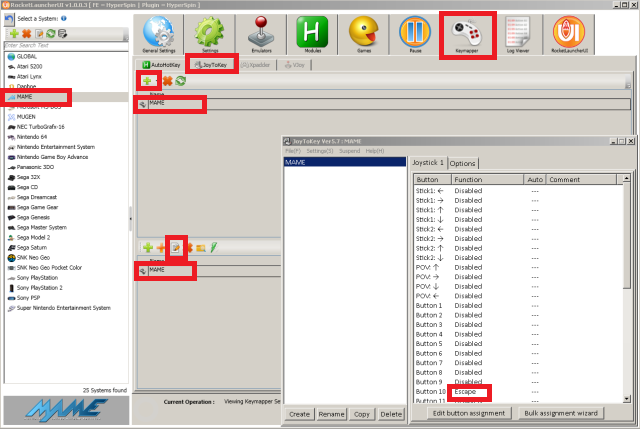
Task: Open JoyToKey Help(H) menu
Action: (x=375, y=151)
